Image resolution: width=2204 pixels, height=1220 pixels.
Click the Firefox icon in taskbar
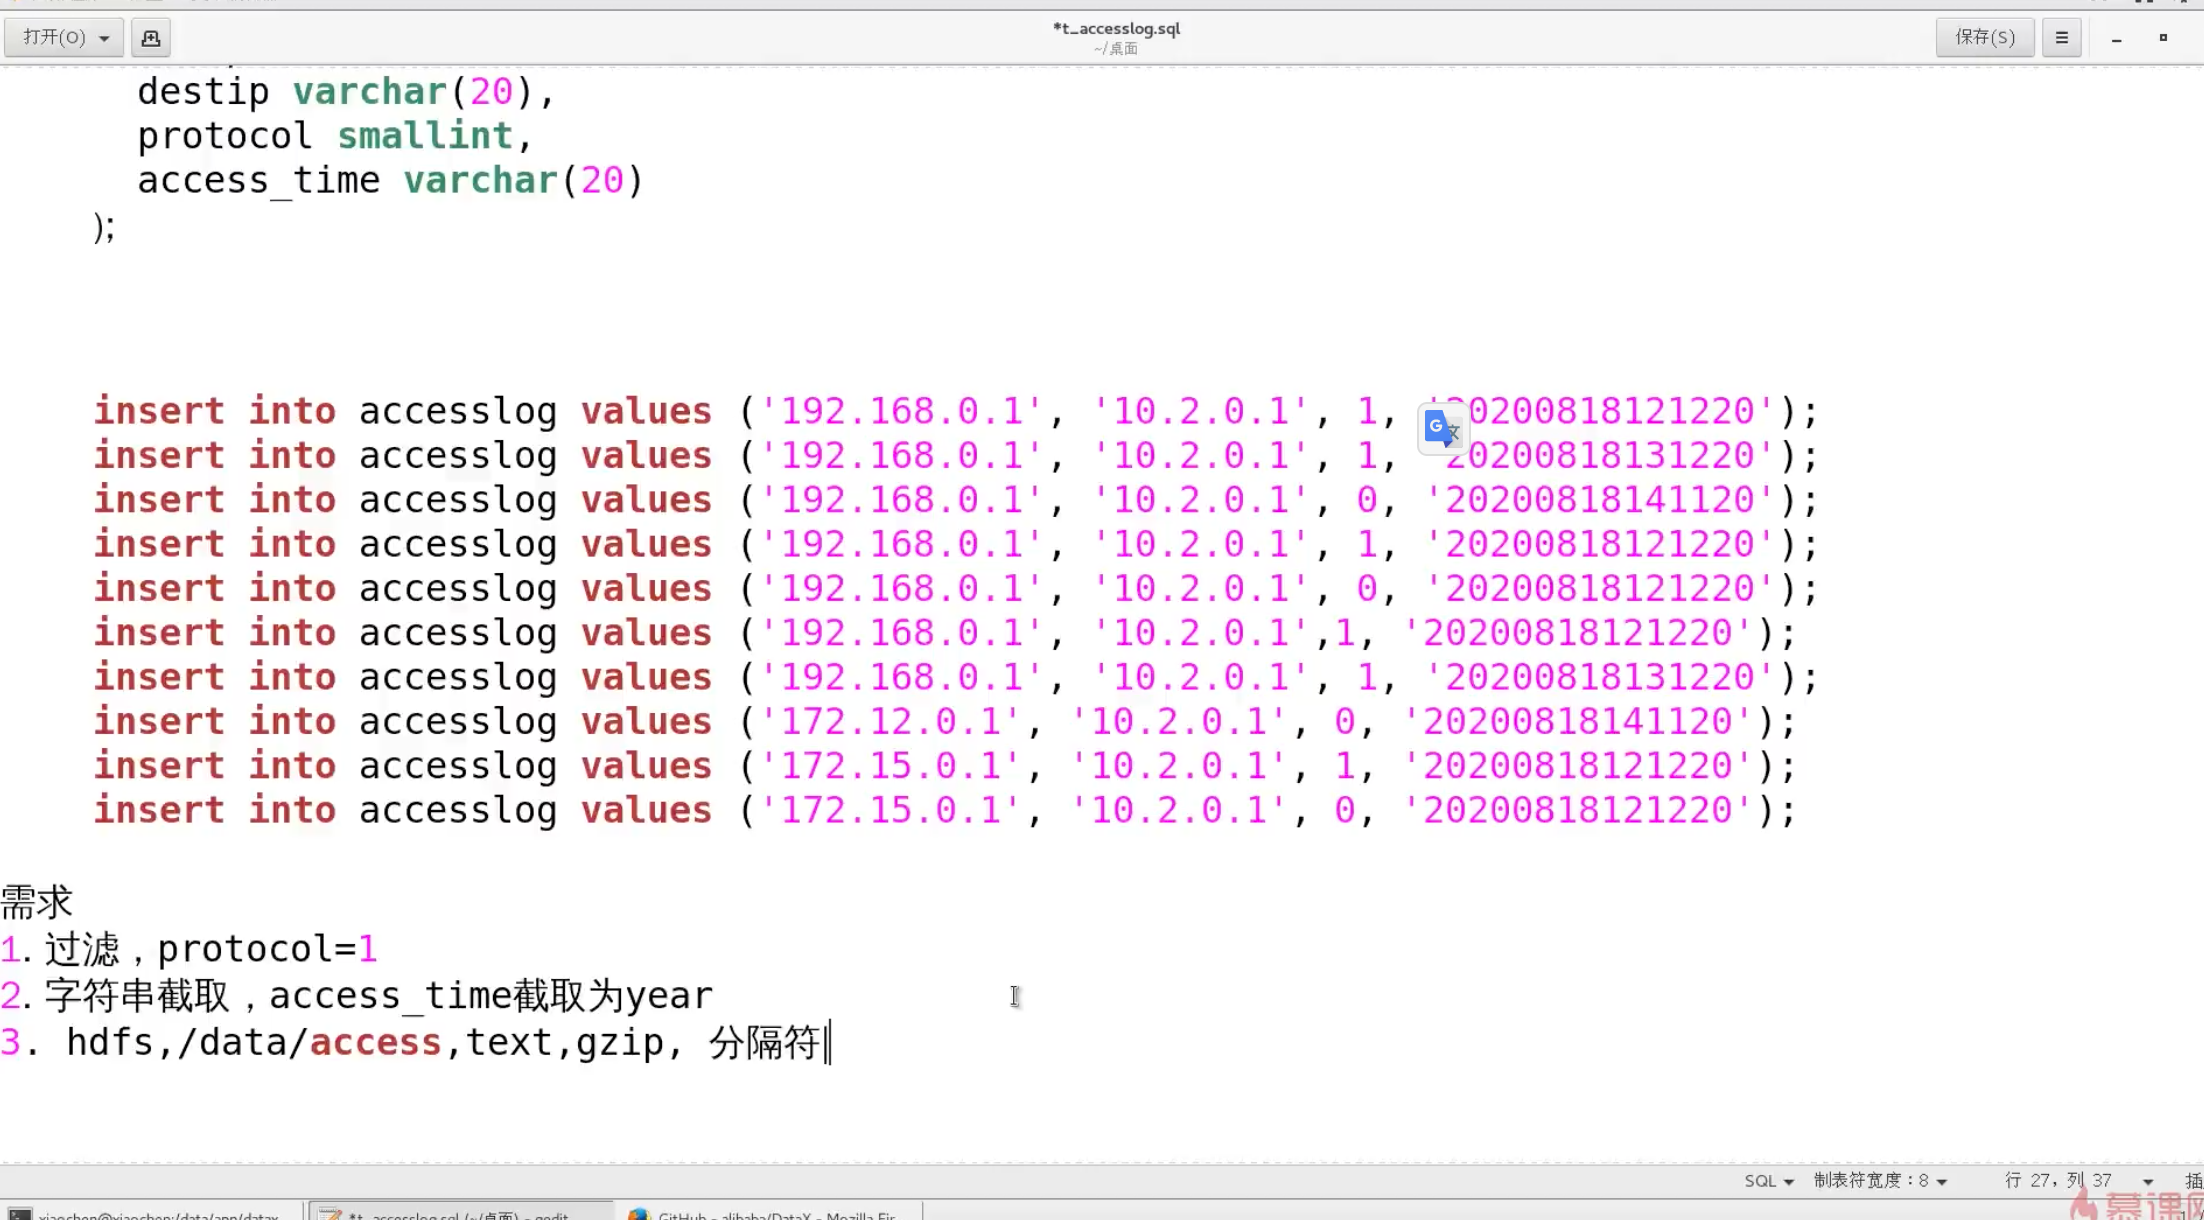(x=638, y=1214)
